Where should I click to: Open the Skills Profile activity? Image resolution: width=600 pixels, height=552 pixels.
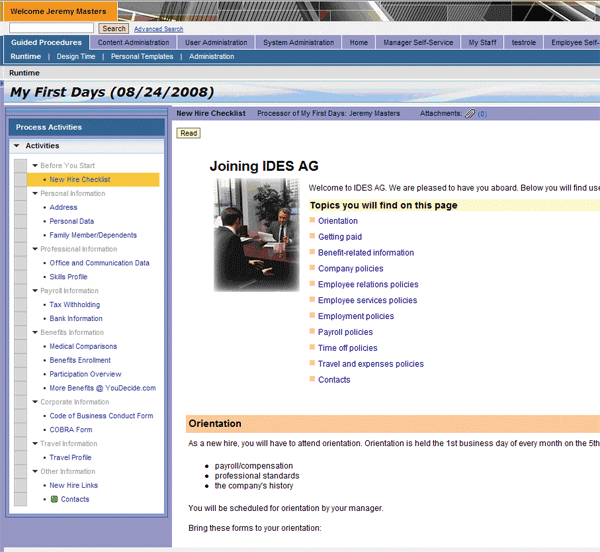pyautogui.click(x=68, y=277)
